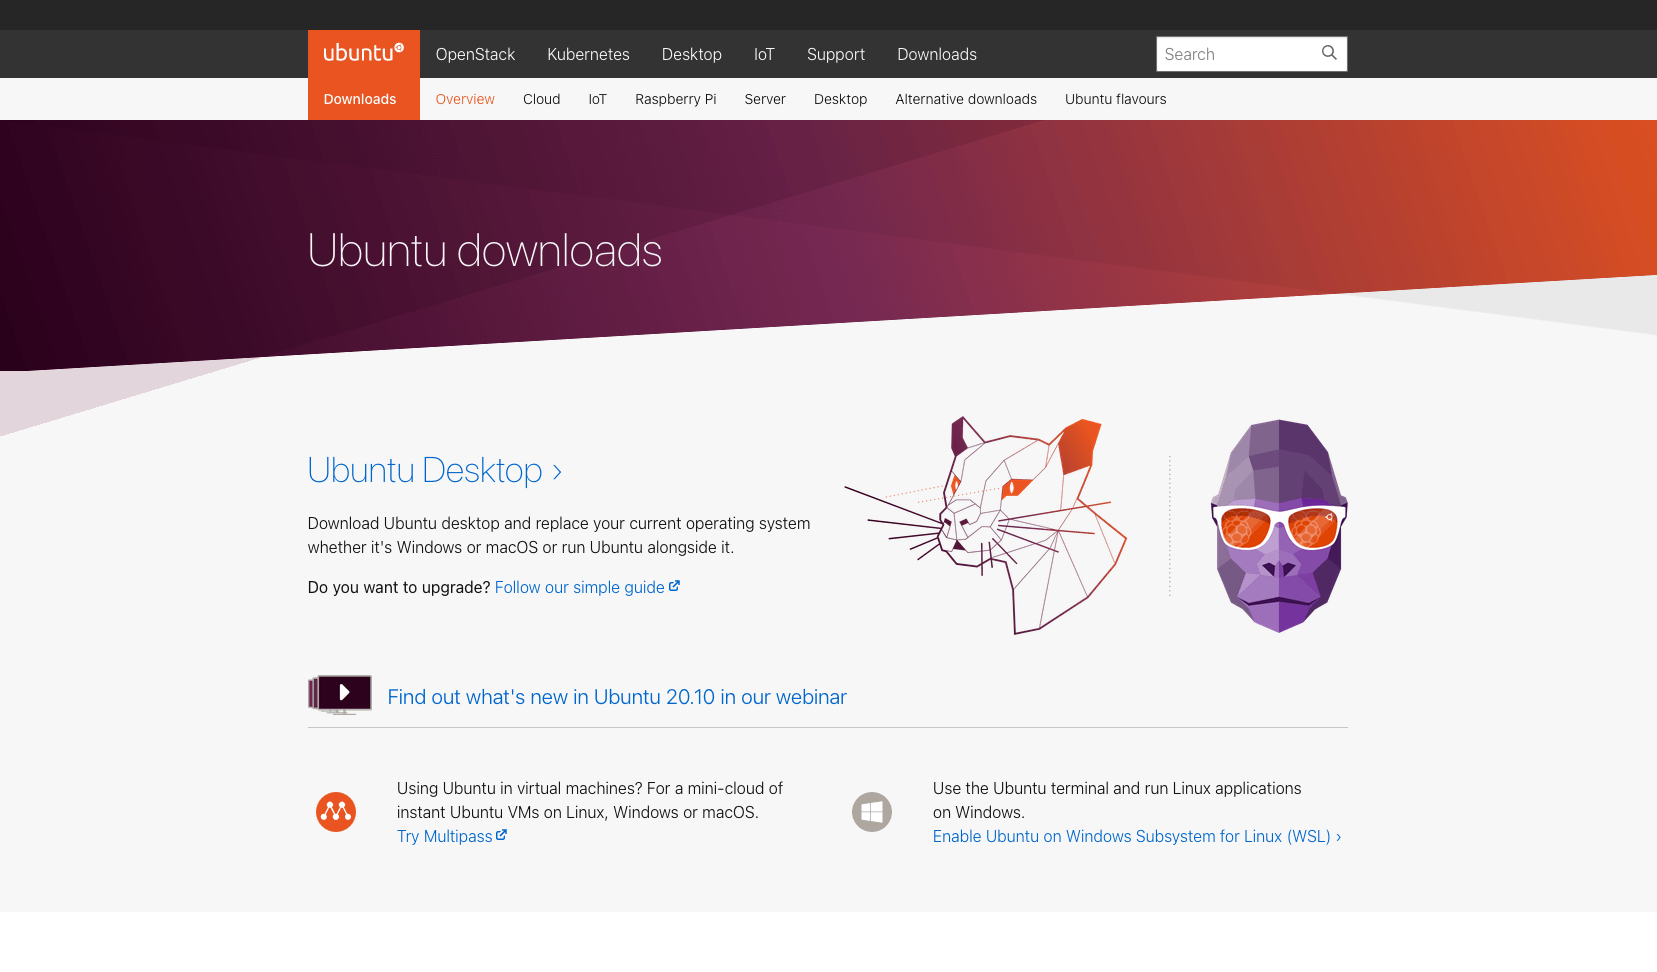This screenshot has height=972, width=1657.
Task: Click the Use the Ubuntu terminal text
Action: pyautogui.click(x=1117, y=800)
